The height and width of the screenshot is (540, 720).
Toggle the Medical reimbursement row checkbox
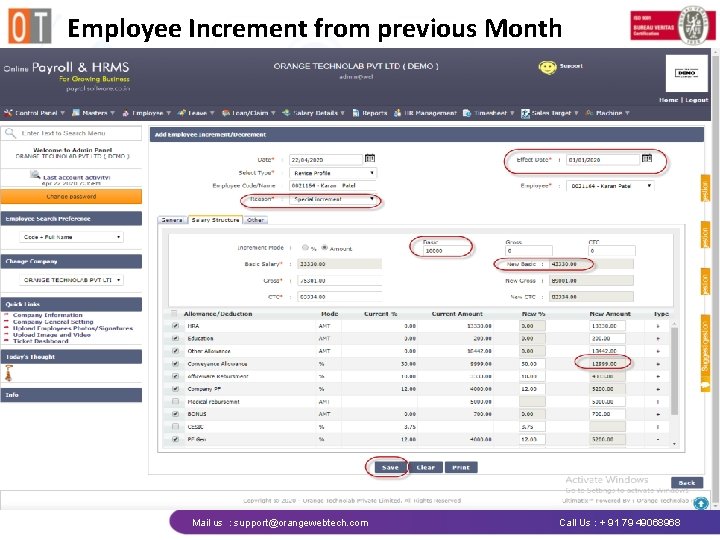coord(175,401)
